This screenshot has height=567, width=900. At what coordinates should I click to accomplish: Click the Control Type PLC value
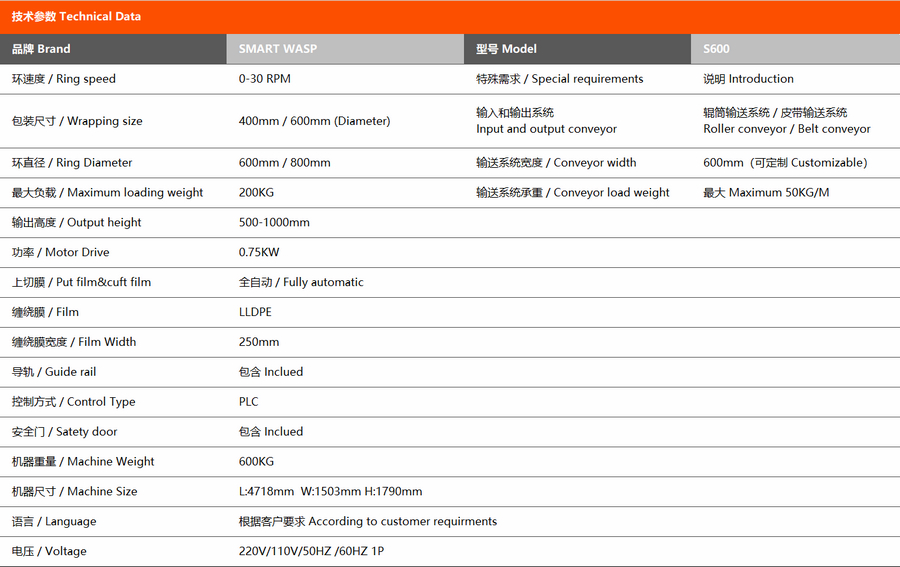click(x=248, y=402)
